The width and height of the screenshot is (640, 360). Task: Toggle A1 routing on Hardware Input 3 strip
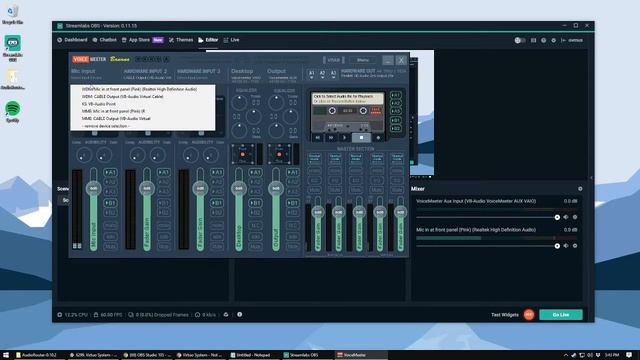[217, 173]
